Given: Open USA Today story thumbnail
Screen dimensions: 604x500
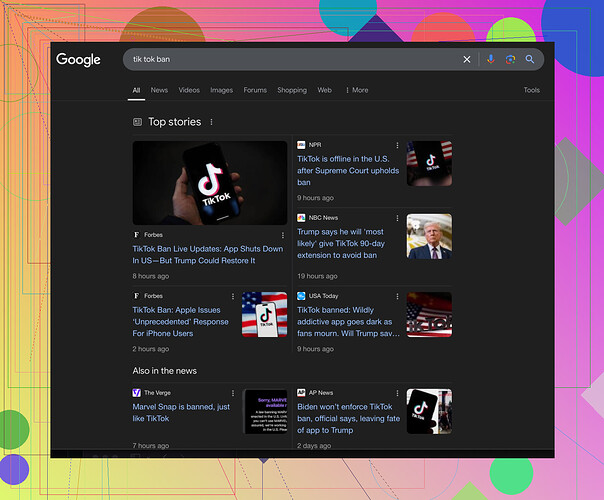Looking at the screenshot, I should 429,314.
